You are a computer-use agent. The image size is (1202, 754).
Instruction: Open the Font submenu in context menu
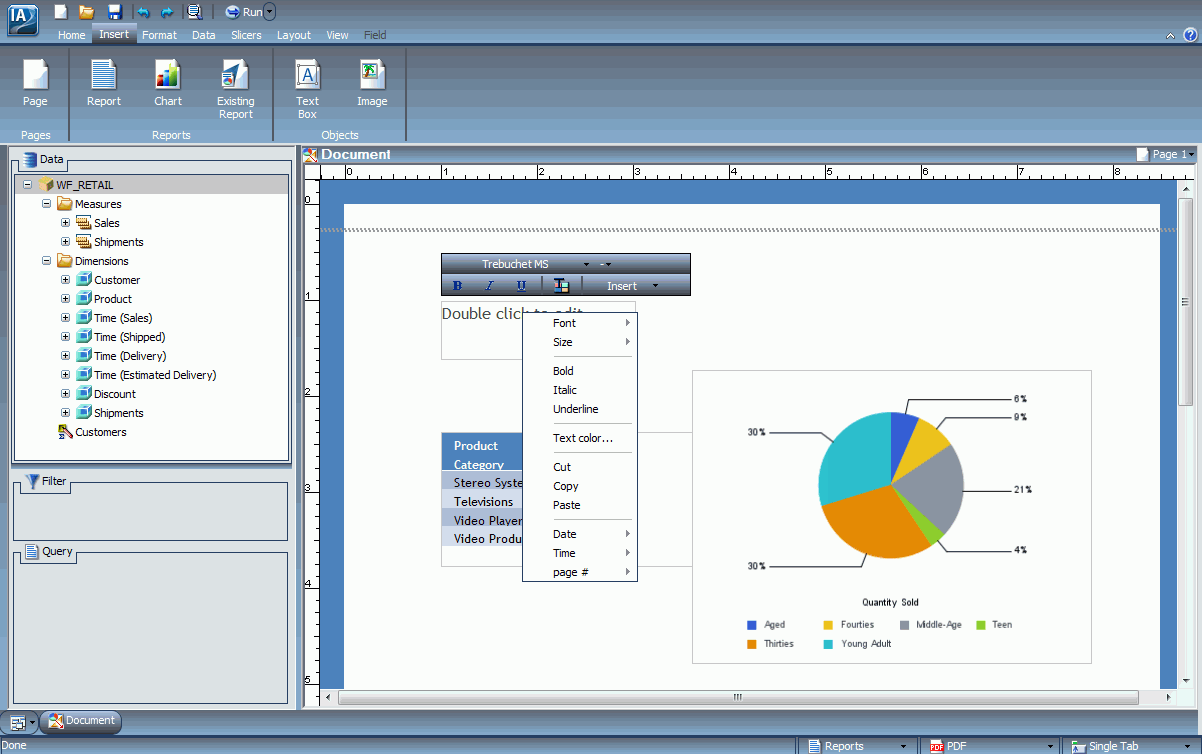tap(580, 323)
